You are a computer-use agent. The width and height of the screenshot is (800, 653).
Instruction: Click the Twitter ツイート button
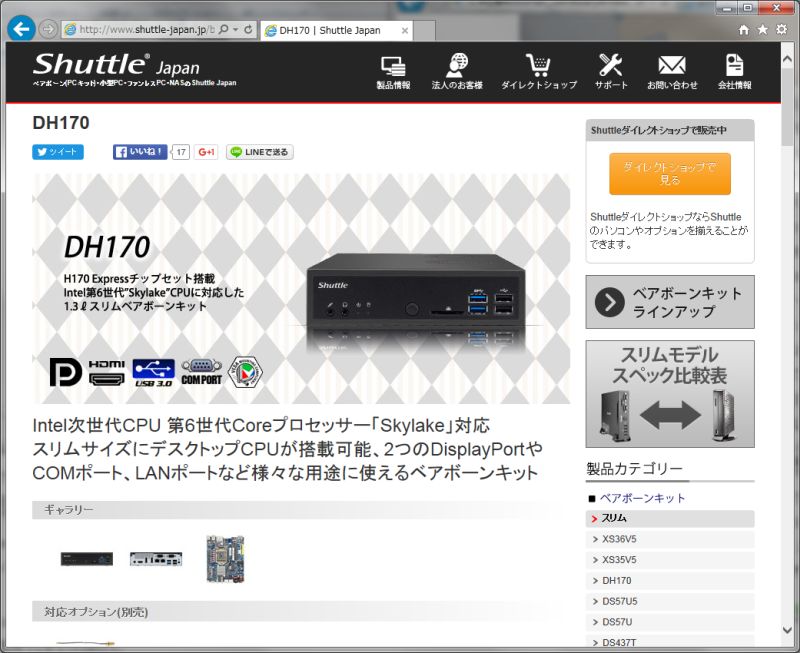[x=58, y=152]
